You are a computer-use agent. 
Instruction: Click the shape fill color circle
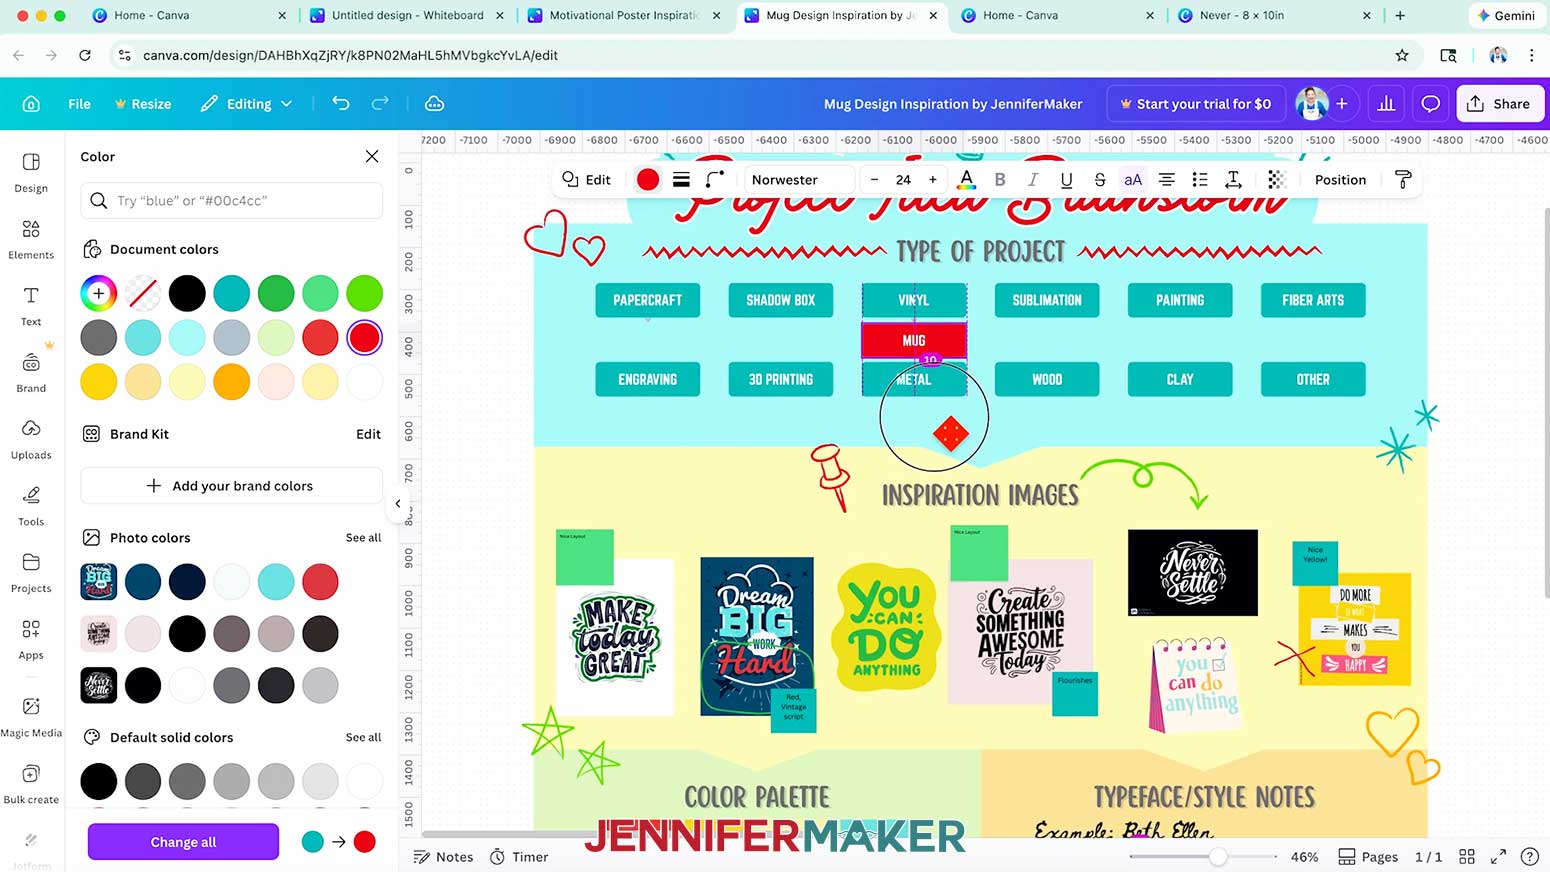click(648, 180)
